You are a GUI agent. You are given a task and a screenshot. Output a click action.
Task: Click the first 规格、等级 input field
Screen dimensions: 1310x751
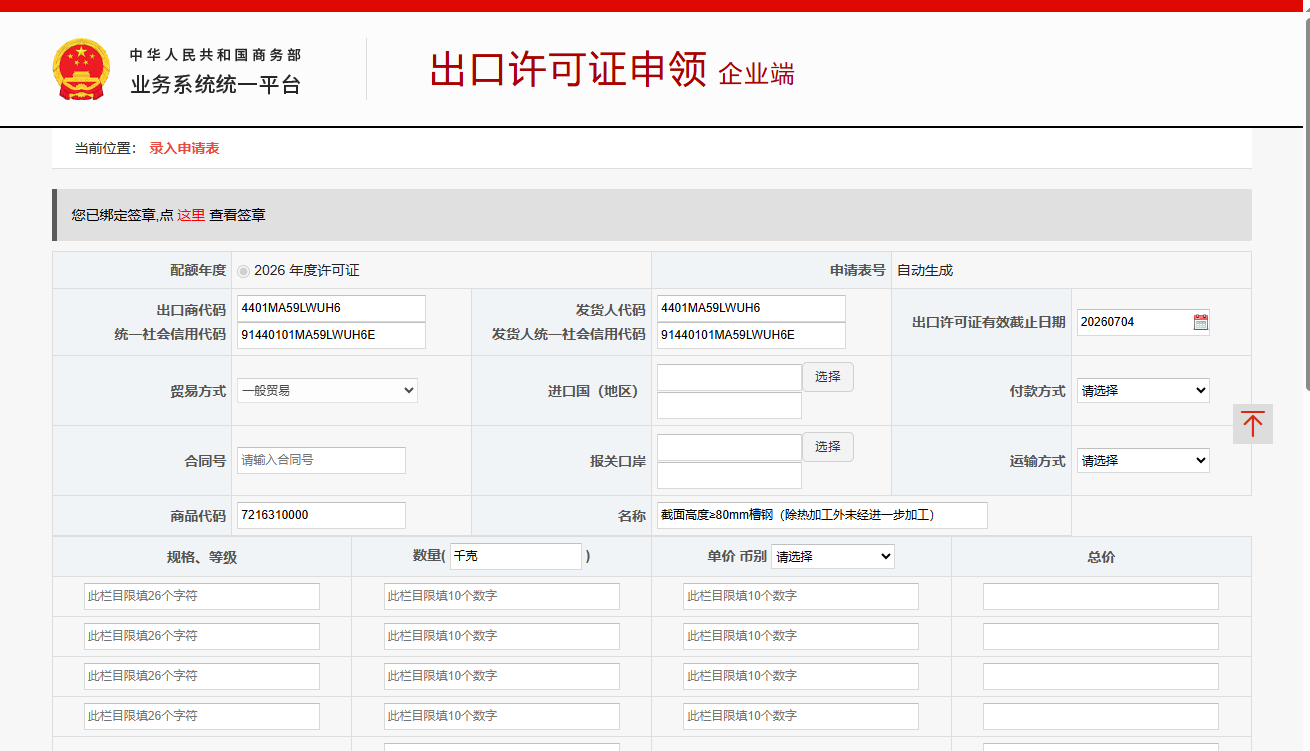click(202, 596)
